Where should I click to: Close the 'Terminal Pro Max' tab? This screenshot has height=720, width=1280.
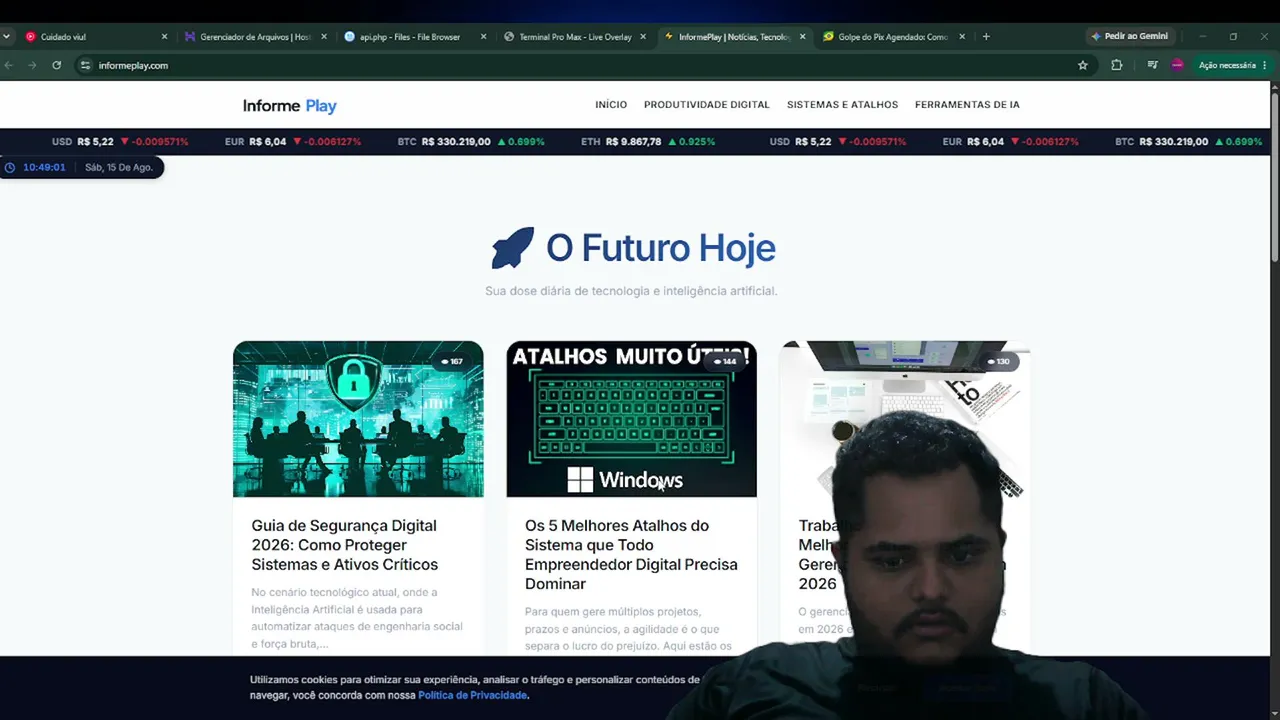(x=643, y=37)
